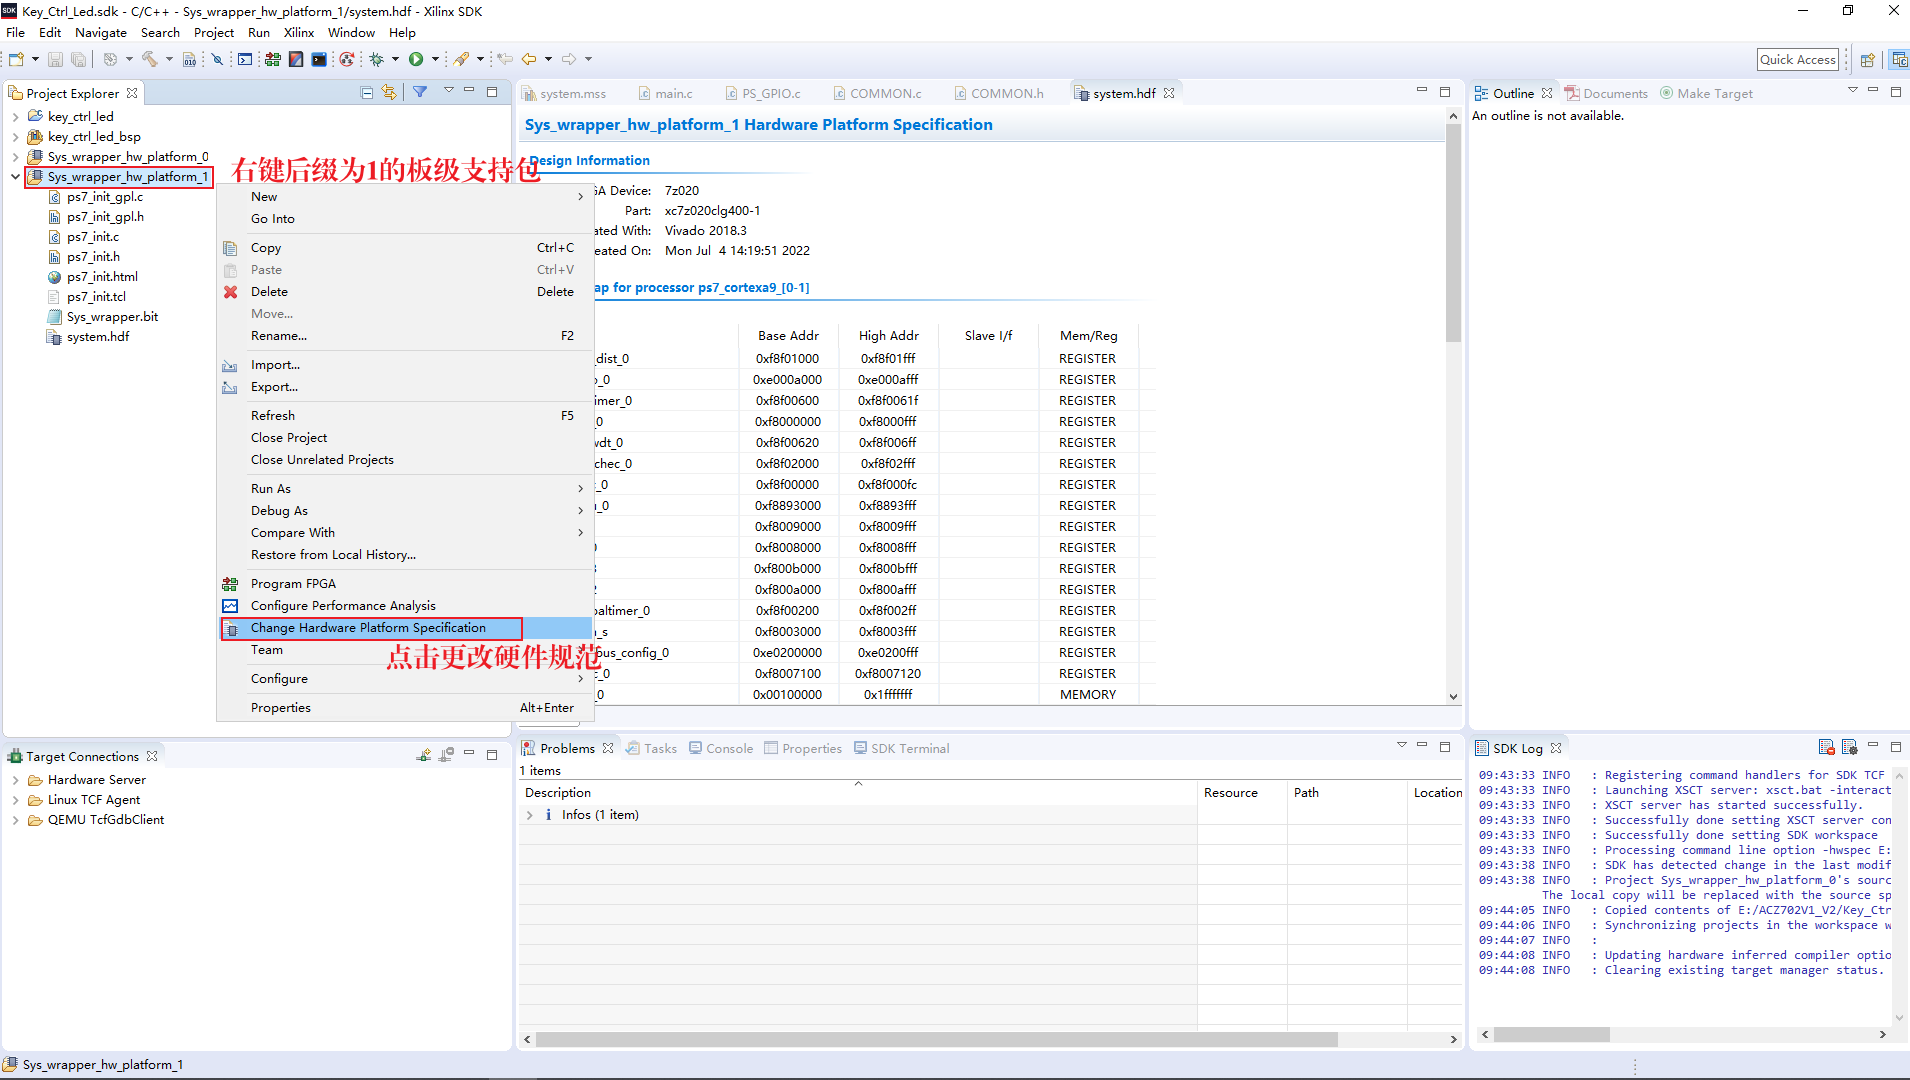Open Project Explorer view menu triangle
Screen dimensions: 1910x1080
[x=448, y=91]
